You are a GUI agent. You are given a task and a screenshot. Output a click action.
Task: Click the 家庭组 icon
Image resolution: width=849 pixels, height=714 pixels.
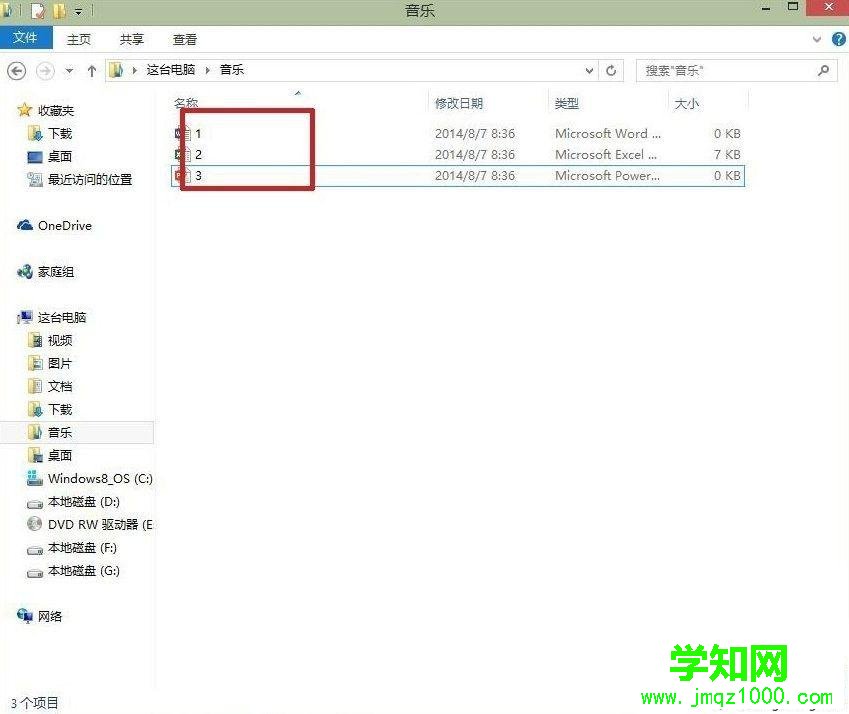25,272
